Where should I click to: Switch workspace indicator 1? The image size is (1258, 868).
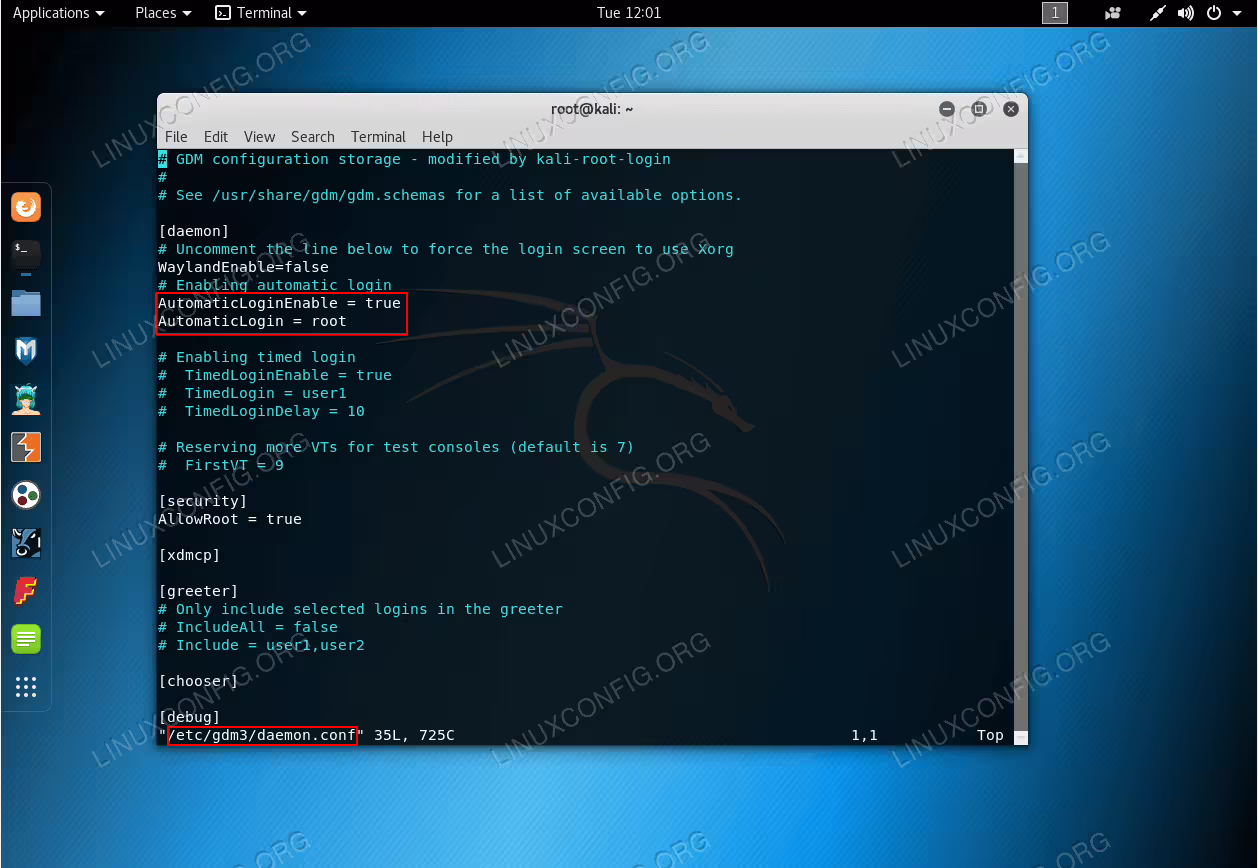pyautogui.click(x=1055, y=13)
